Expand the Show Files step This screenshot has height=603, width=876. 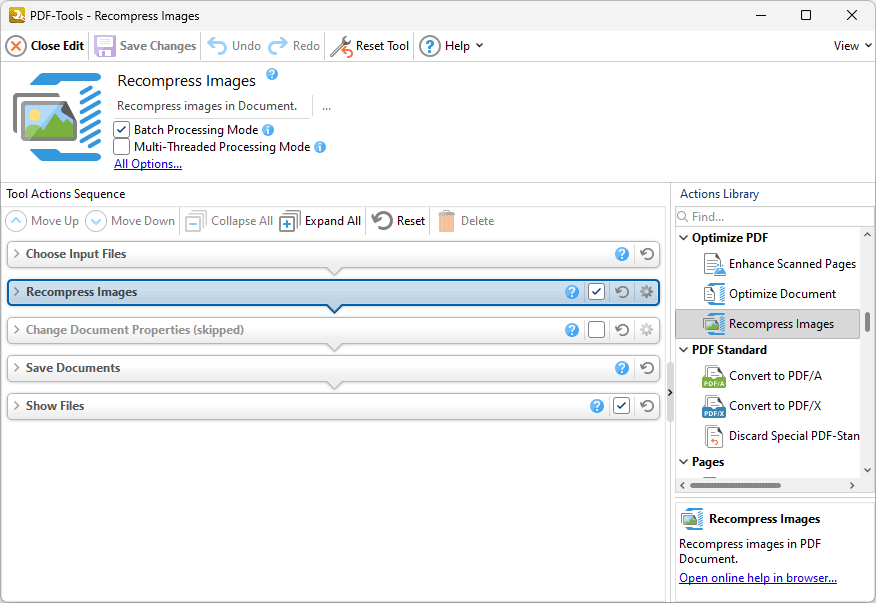[17, 406]
